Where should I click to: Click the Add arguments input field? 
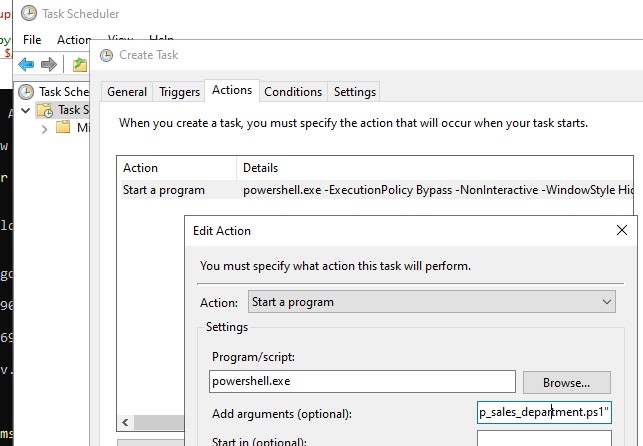click(544, 412)
